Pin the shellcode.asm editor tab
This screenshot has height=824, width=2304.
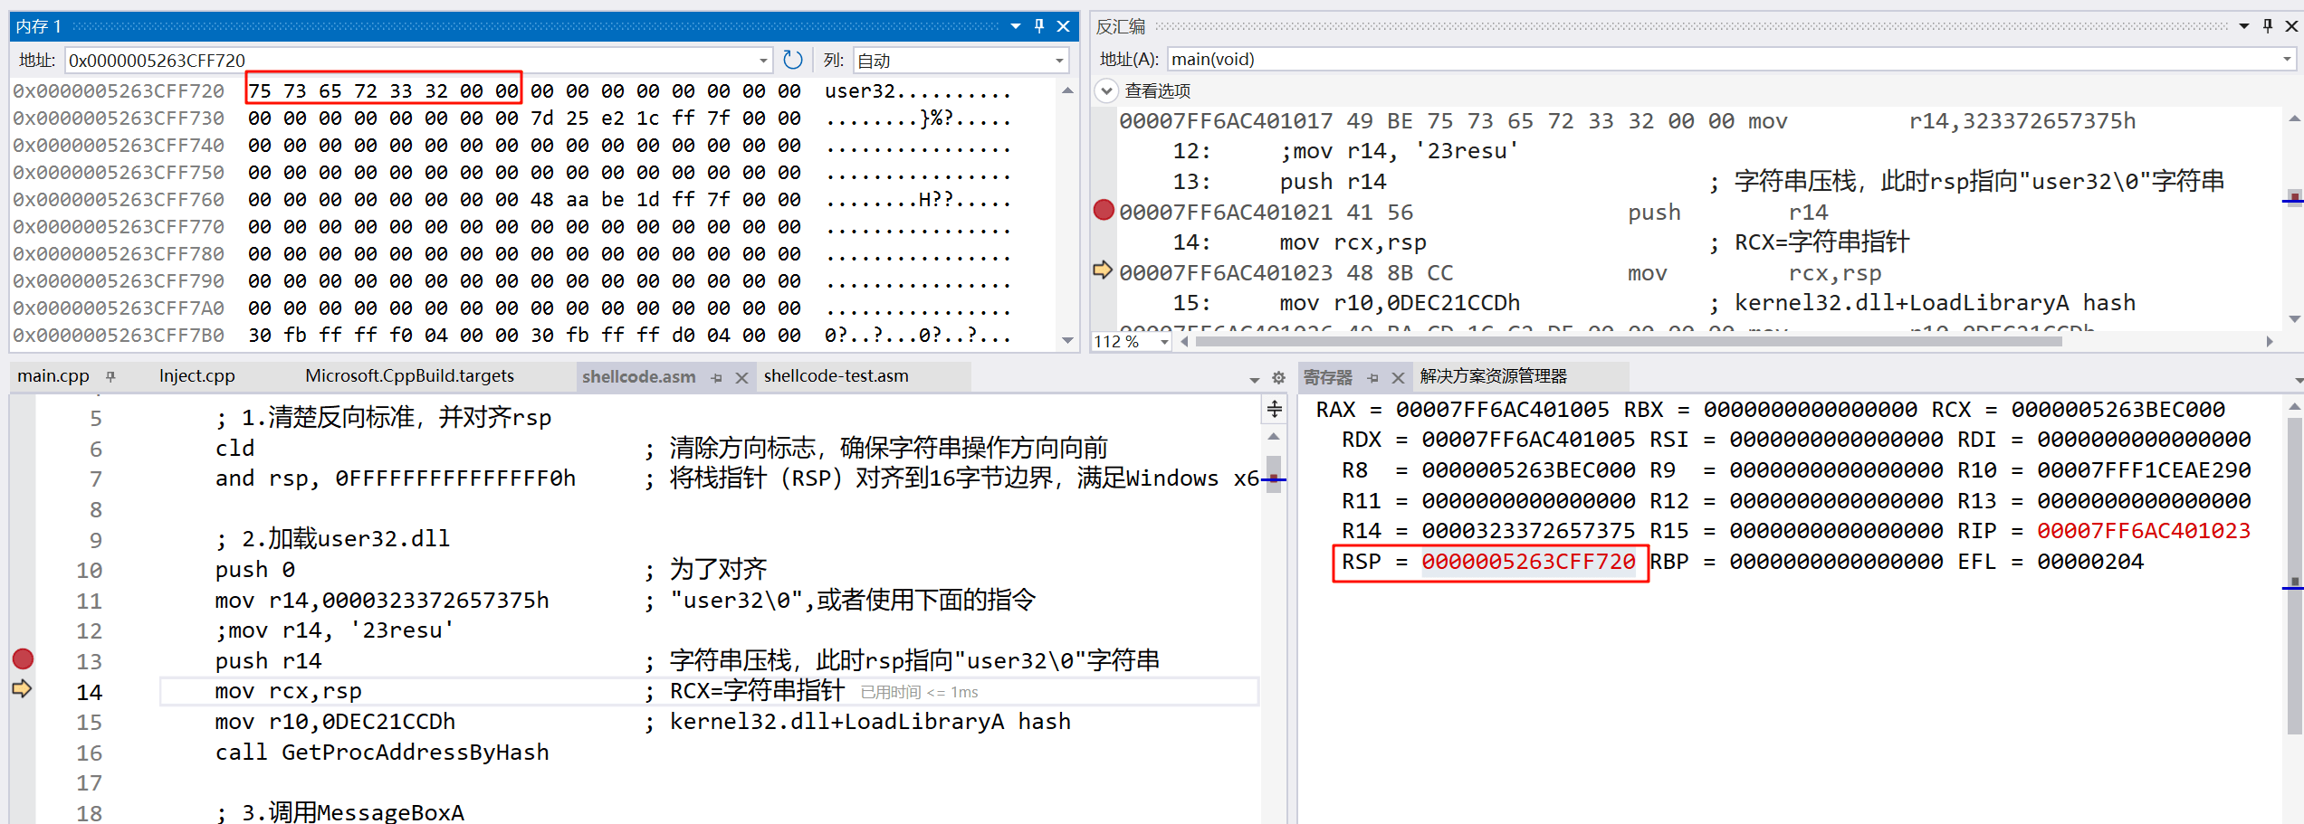[717, 377]
